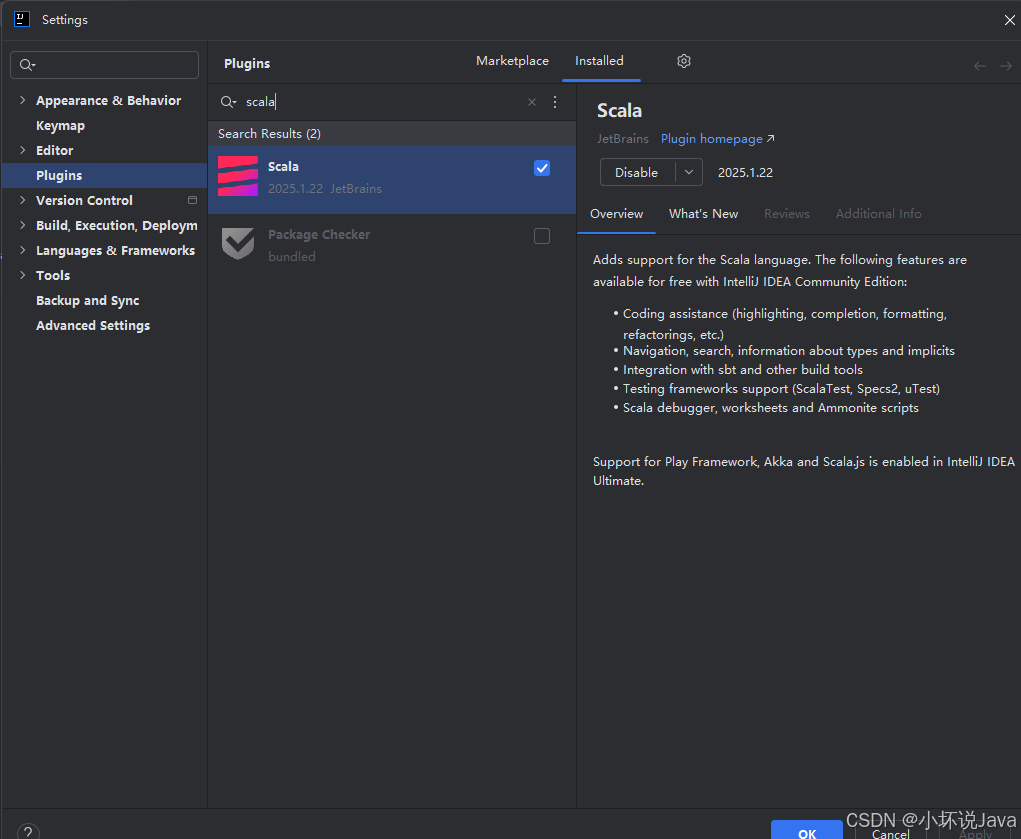Expand Appearance & Behavior settings
Screen dimensions: 1021x839
[x=23, y=100]
